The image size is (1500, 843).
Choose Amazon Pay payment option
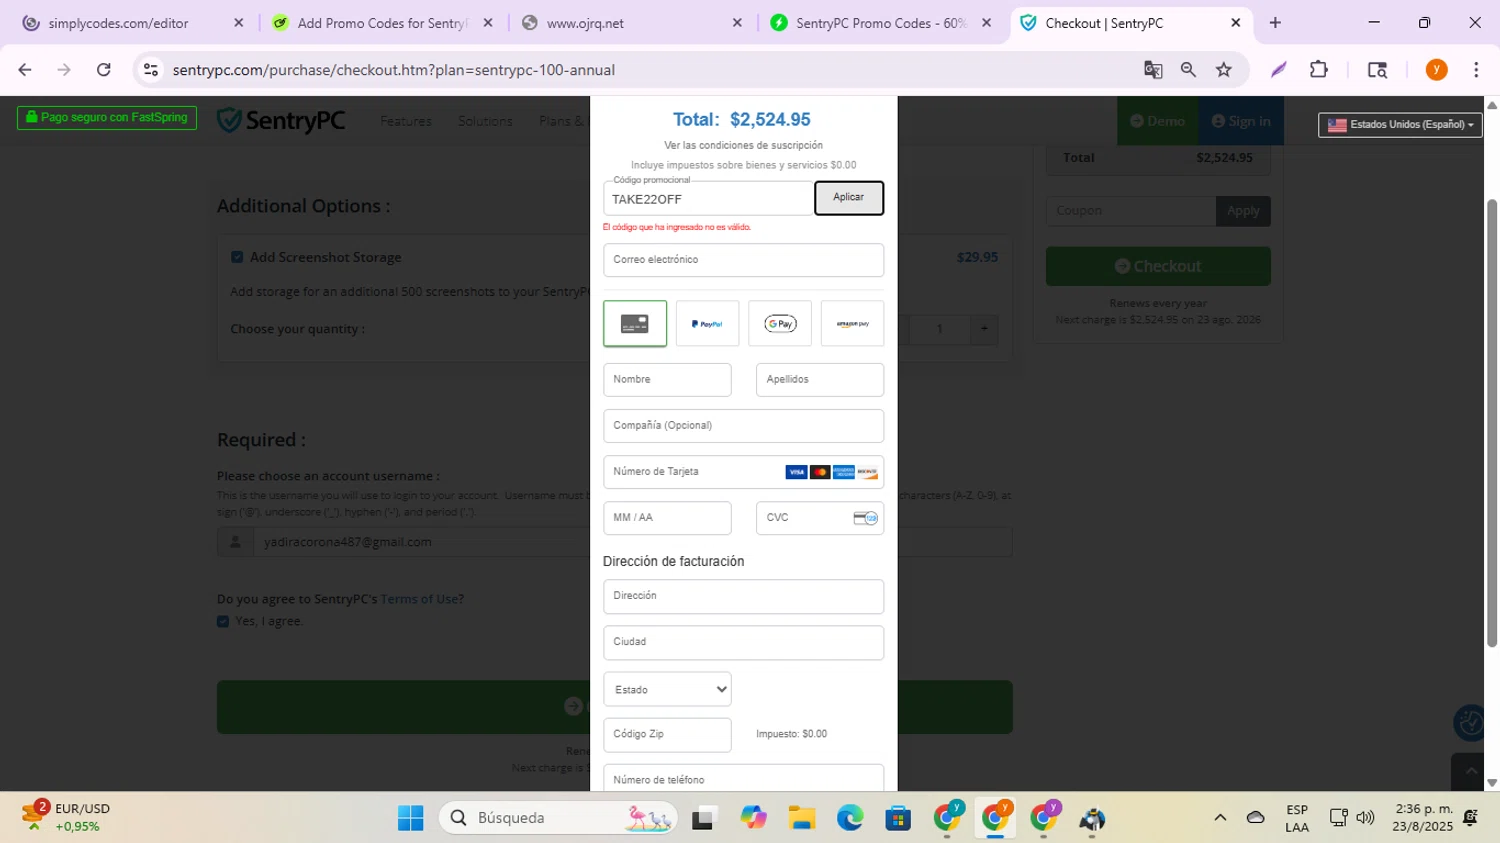(852, 324)
